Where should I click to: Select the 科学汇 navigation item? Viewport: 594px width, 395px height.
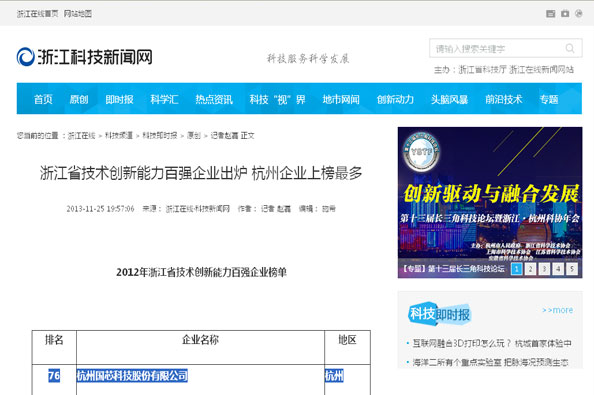(164, 99)
